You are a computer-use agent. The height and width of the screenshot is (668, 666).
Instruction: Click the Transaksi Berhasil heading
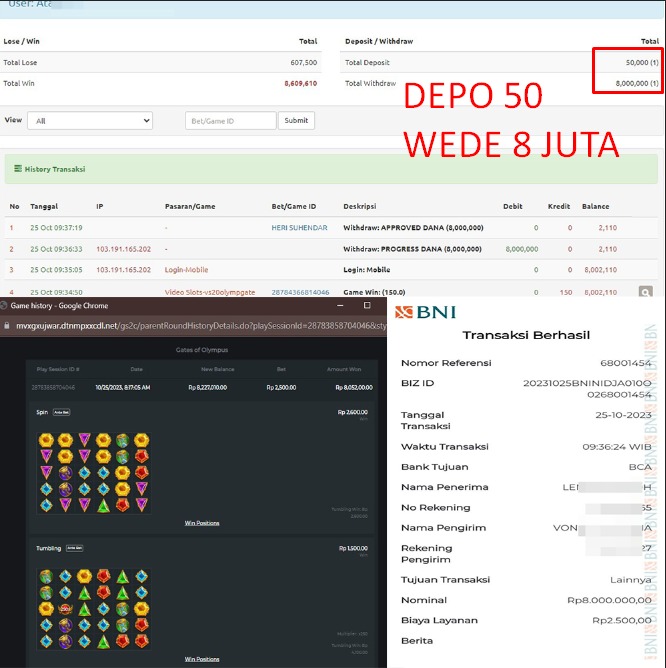point(526,335)
